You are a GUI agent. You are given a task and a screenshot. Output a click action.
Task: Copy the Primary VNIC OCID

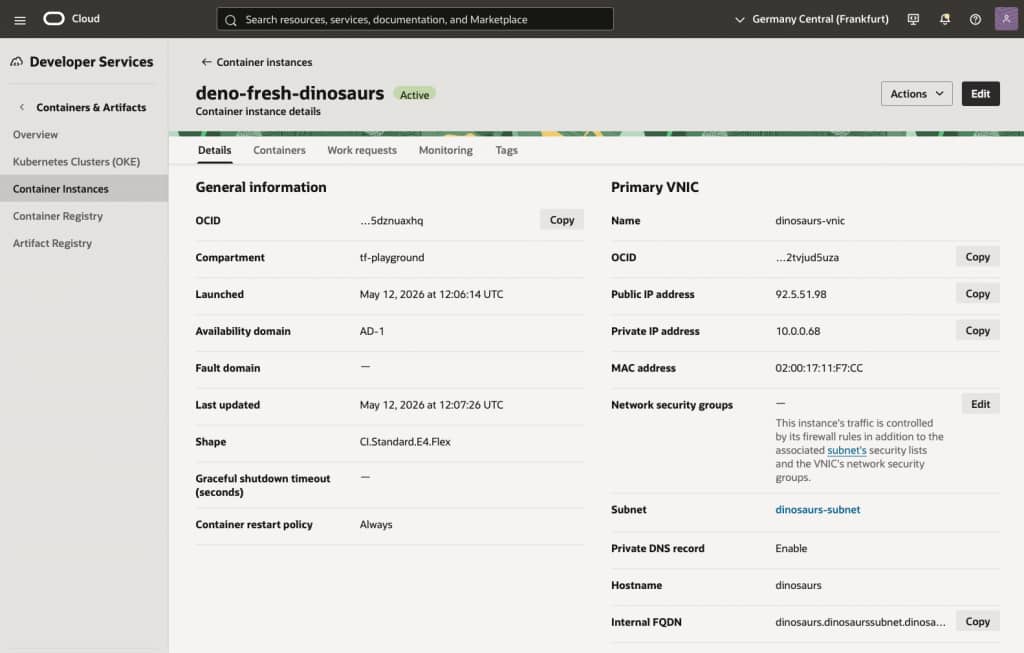[978, 257]
